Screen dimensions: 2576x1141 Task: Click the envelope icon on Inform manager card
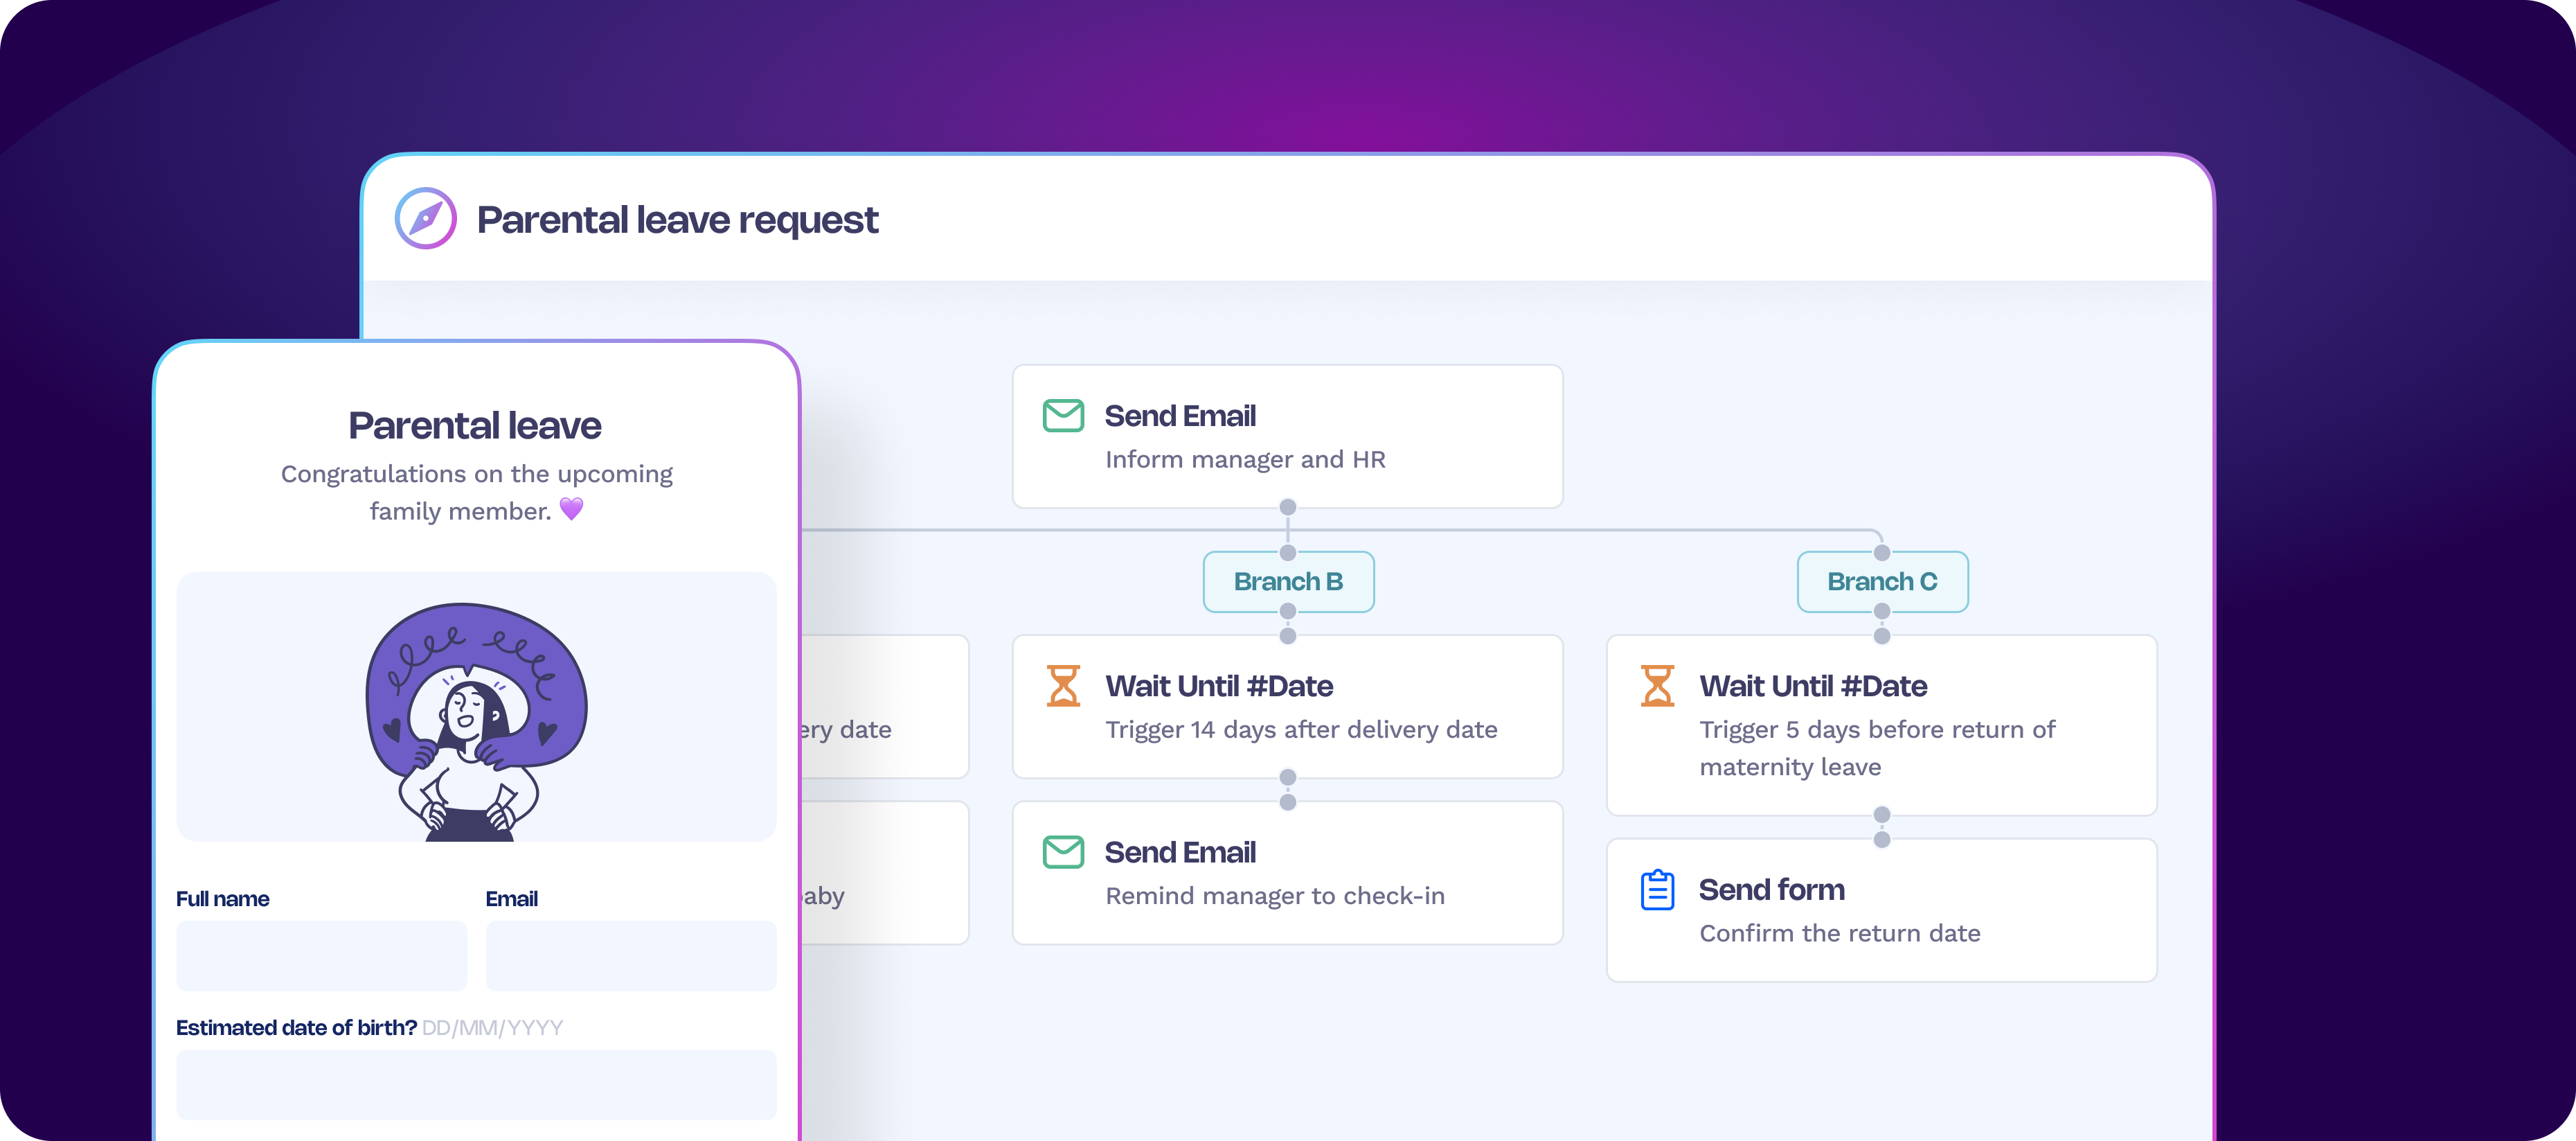[x=1063, y=416]
